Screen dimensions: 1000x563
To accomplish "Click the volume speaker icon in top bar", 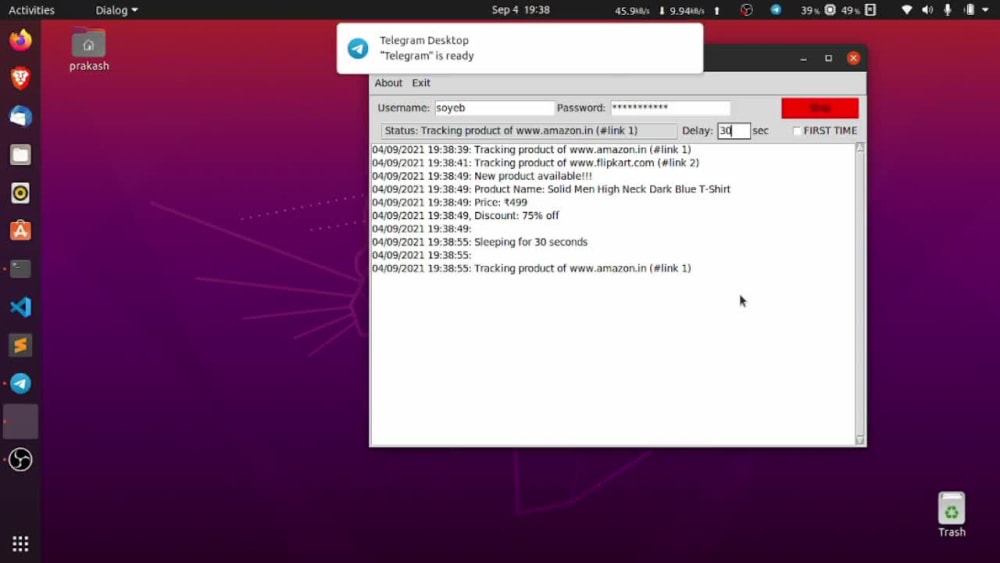I will pos(927,10).
